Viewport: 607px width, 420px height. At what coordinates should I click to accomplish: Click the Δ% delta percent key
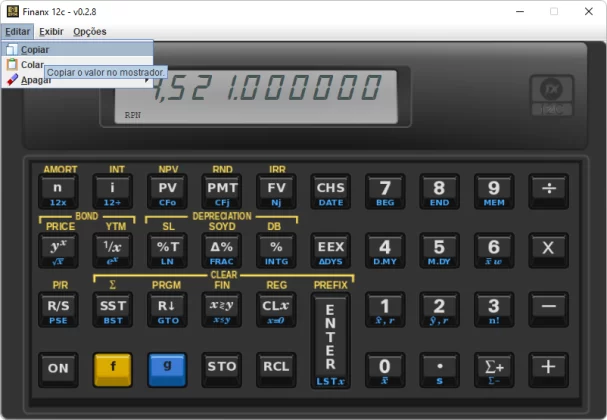click(x=222, y=250)
